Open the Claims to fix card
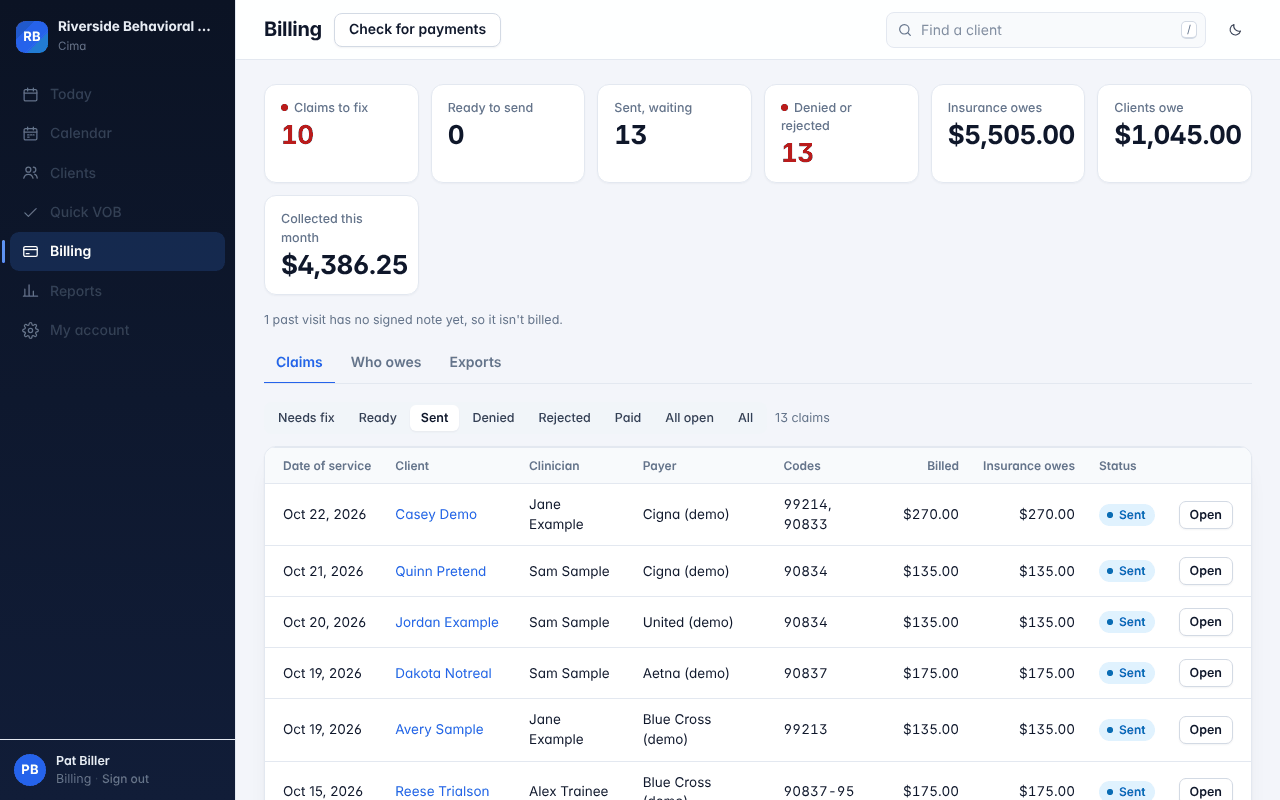 pyautogui.click(x=341, y=134)
